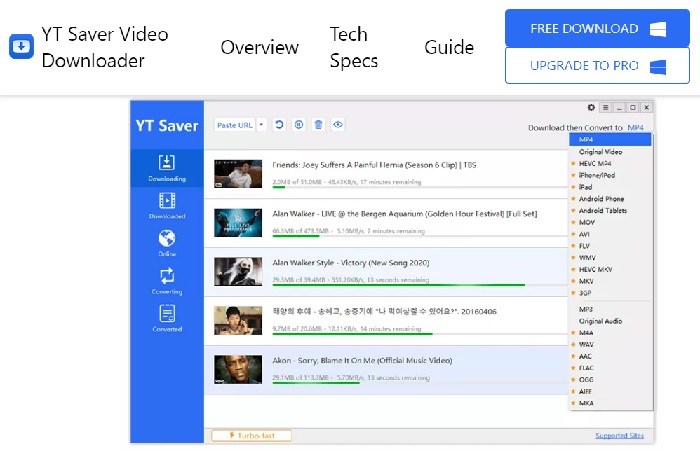Click the FREE DOWNLOAD button
The height and width of the screenshot is (451, 700).
click(x=597, y=28)
